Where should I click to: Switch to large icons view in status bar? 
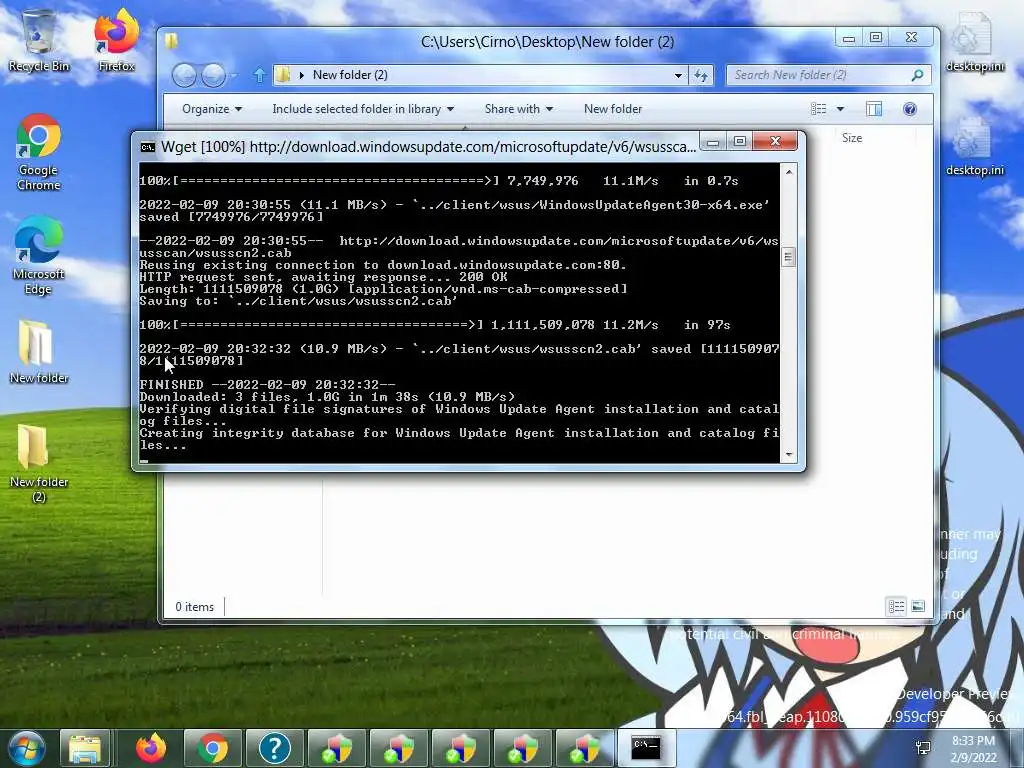pyautogui.click(x=918, y=607)
